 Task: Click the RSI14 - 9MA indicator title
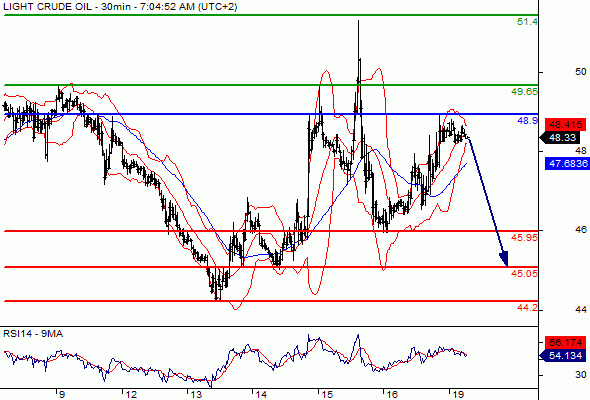pos(33,334)
